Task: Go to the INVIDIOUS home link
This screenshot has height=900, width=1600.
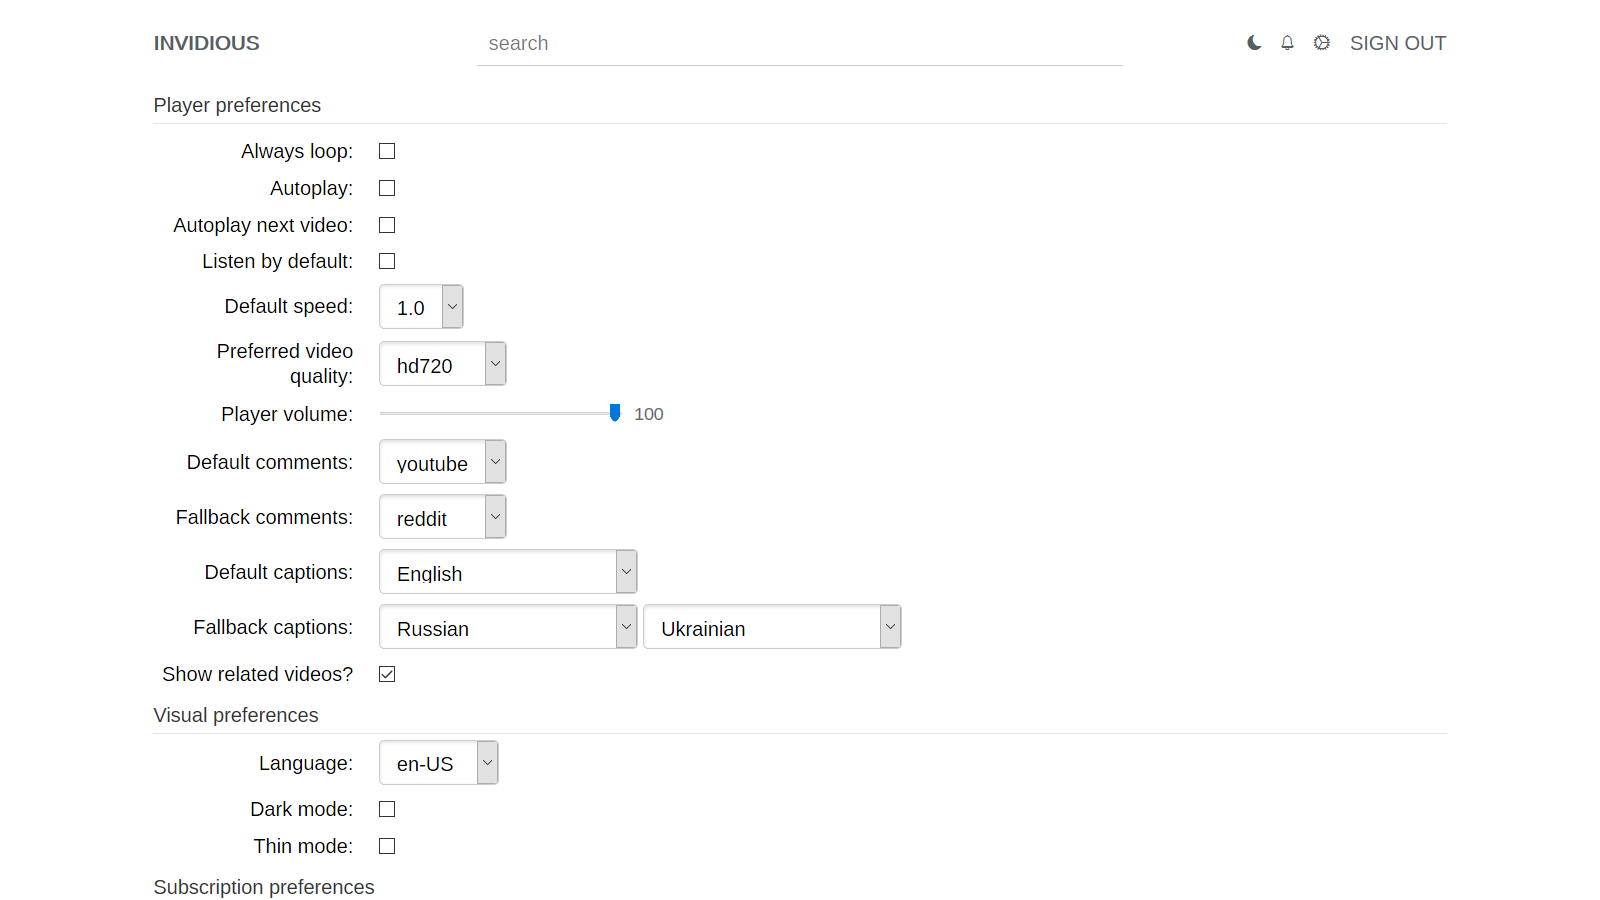Action: pyautogui.click(x=206, y=43)
